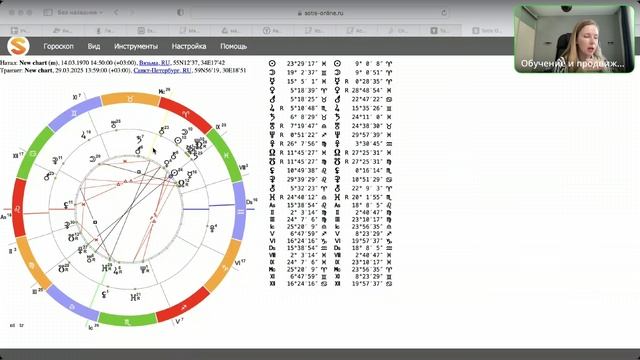The image size is (640, 360).
Task: Open the Помощь menu
Action: 233,47
